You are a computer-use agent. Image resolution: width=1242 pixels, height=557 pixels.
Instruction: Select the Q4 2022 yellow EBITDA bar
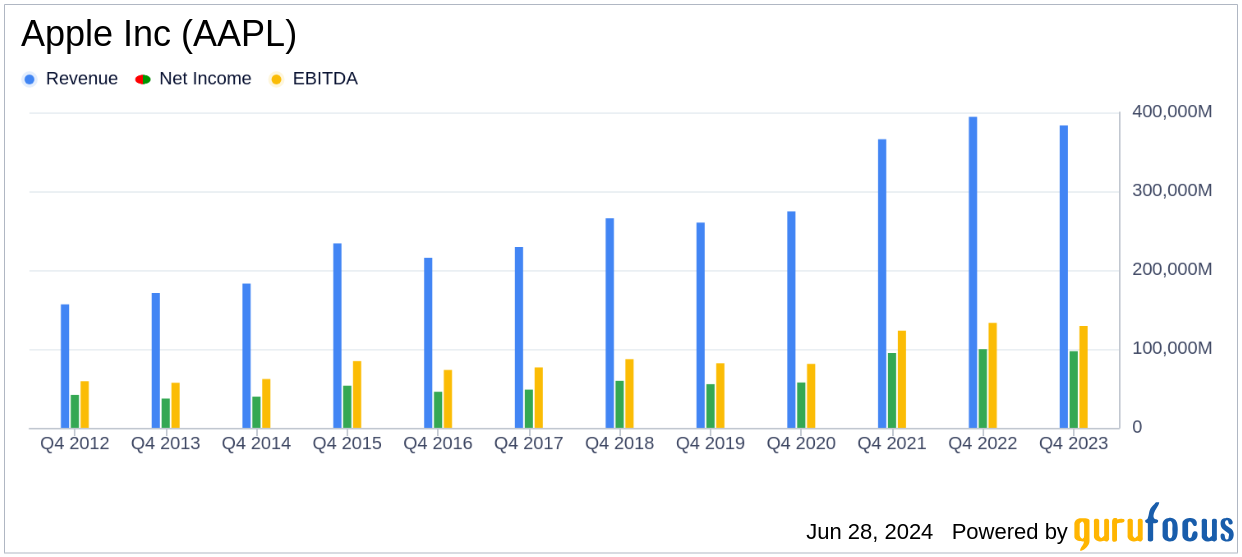pos(993,375)
